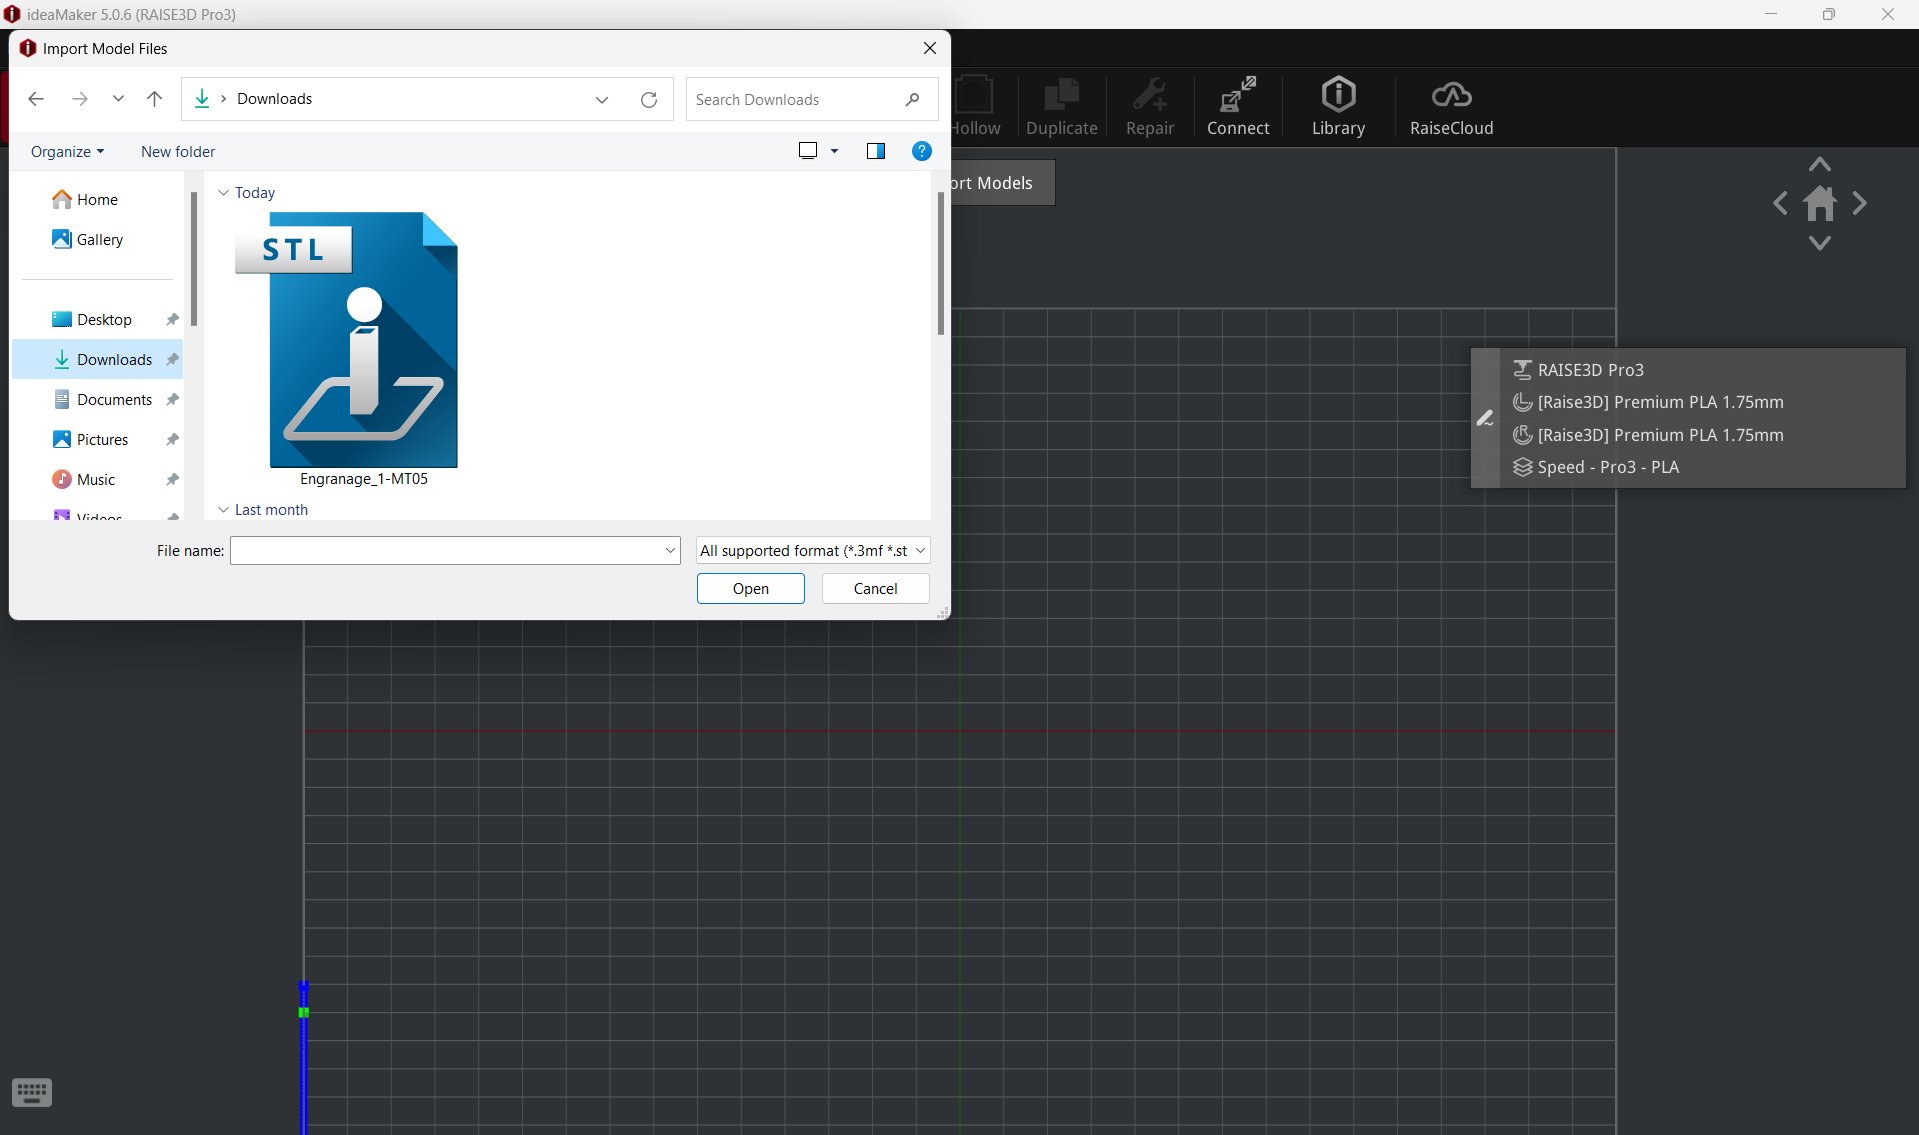Viewport: 1919px width, 1135px height.
Task: Rotate view using the left arrow
Action: tap(1781, 204)
